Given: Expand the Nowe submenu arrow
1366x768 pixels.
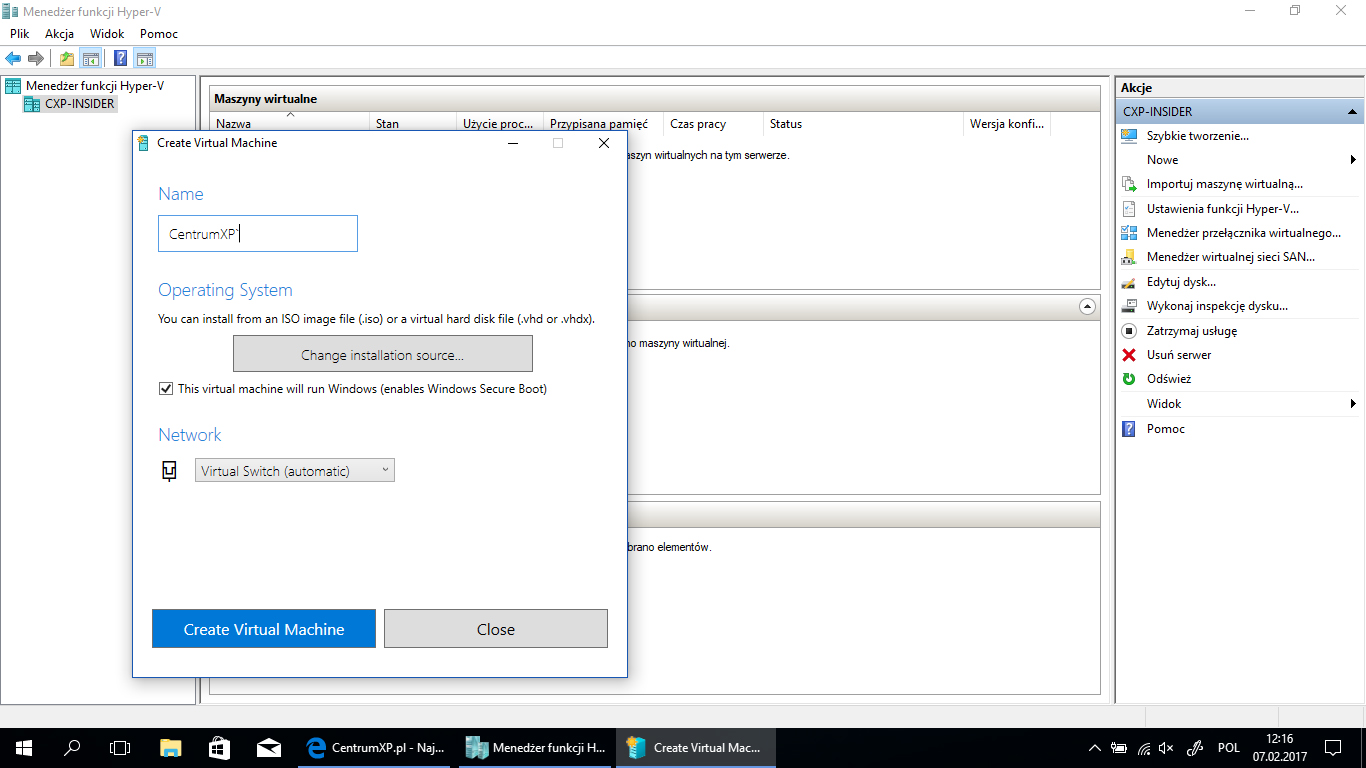Looking at the screenshot, I should tap(1353, 160).
